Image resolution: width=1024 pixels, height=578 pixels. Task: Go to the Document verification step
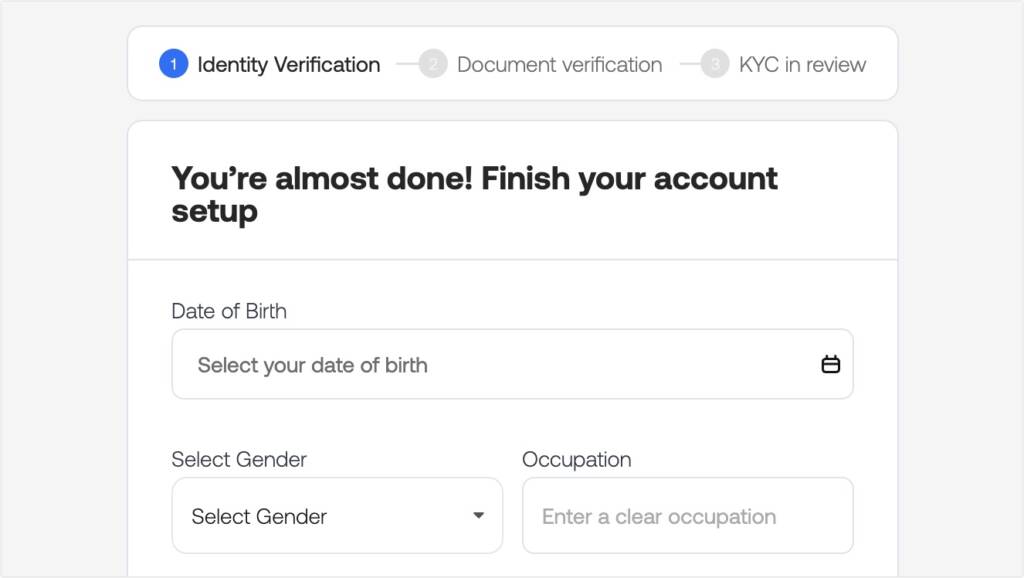pos(560,65)
